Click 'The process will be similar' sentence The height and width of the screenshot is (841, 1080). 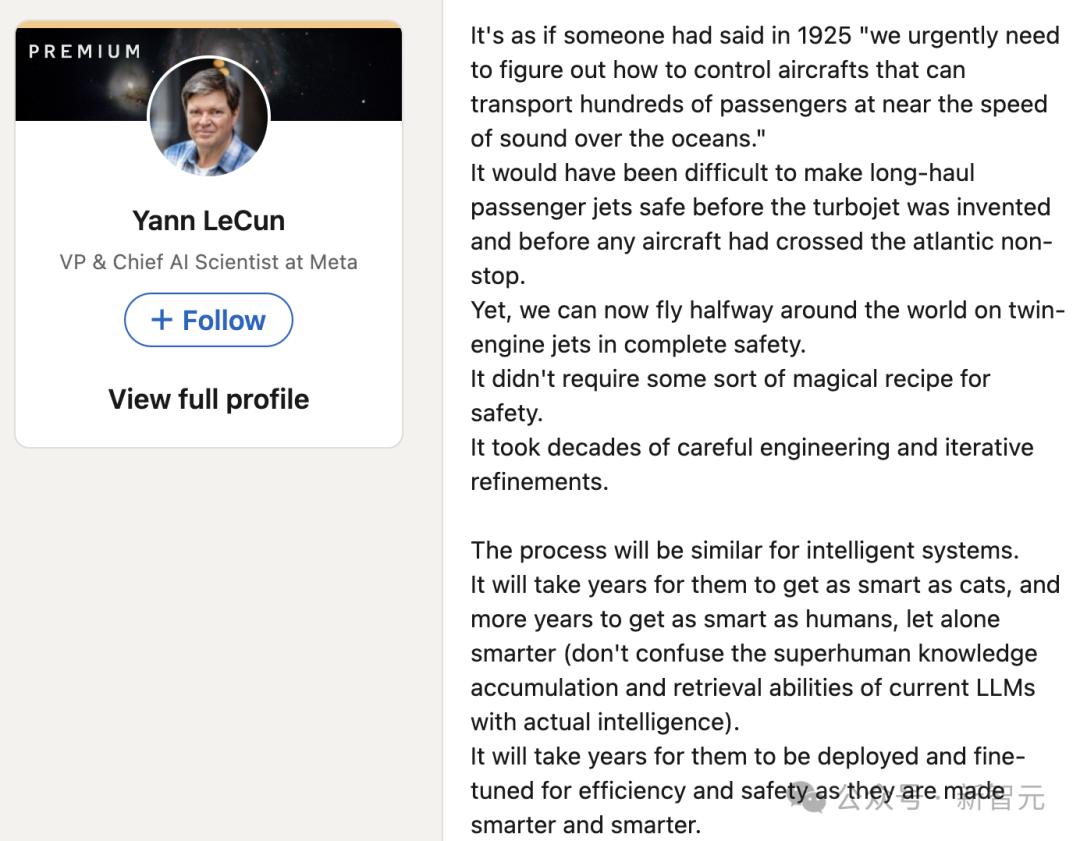tap(744, 550)
